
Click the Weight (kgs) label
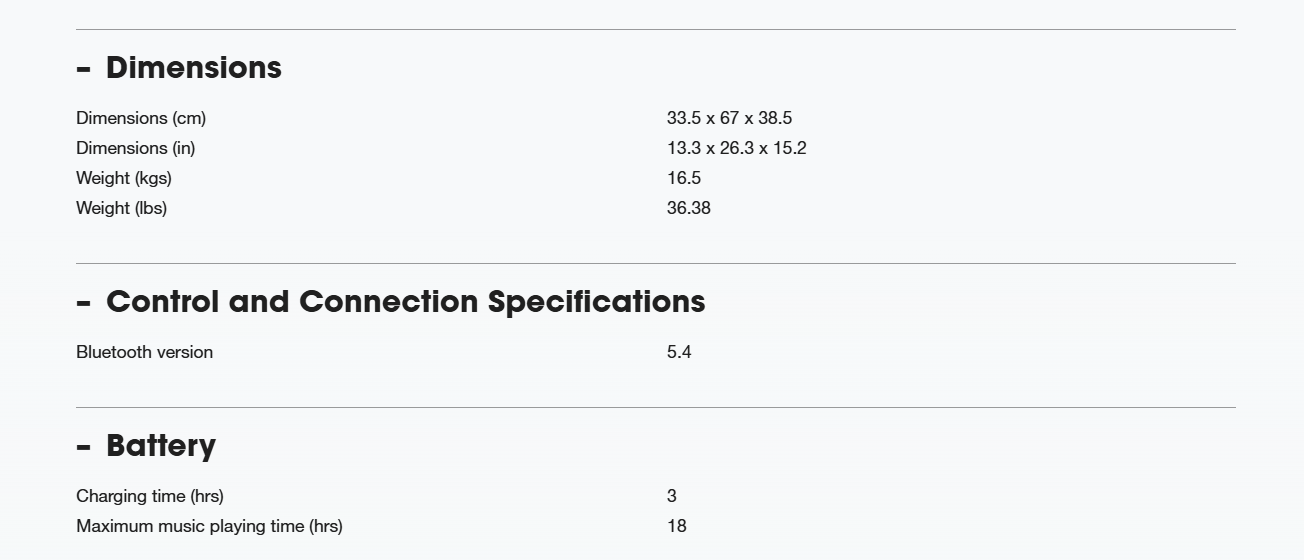point(124,178)
